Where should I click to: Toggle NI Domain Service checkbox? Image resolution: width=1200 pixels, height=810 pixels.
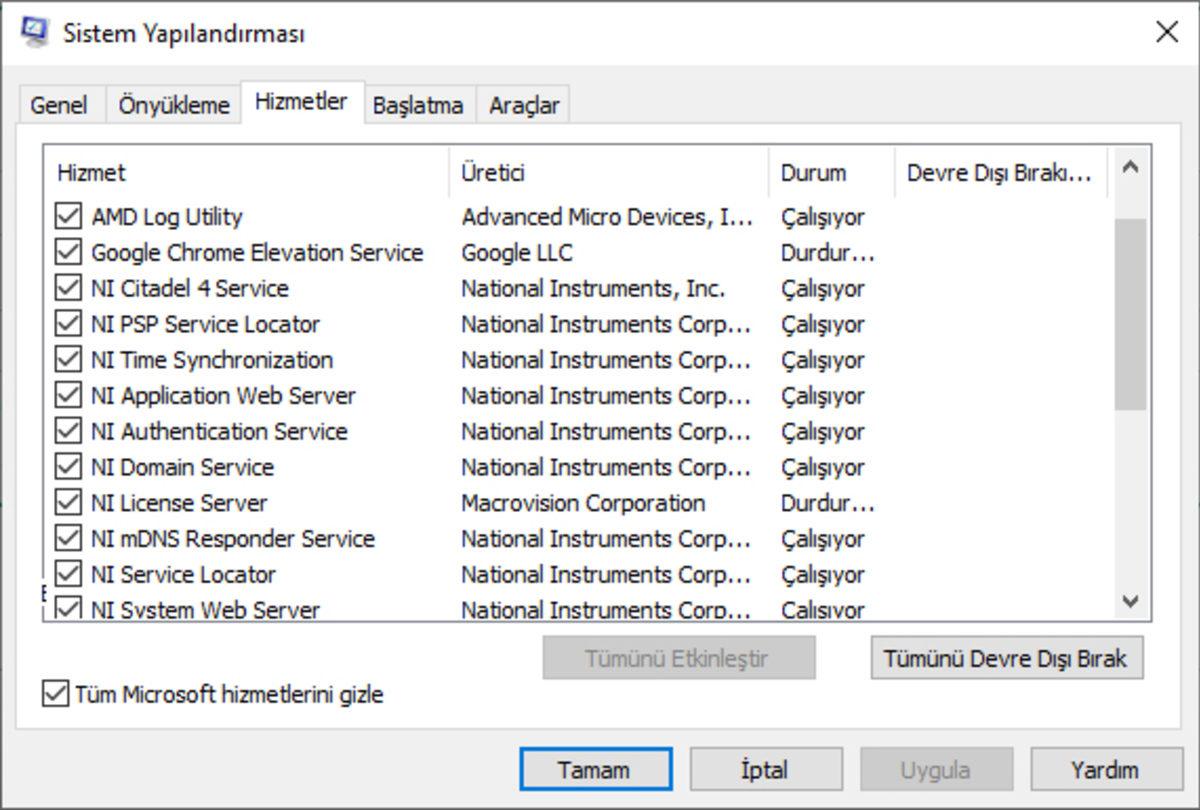point(64,467)
